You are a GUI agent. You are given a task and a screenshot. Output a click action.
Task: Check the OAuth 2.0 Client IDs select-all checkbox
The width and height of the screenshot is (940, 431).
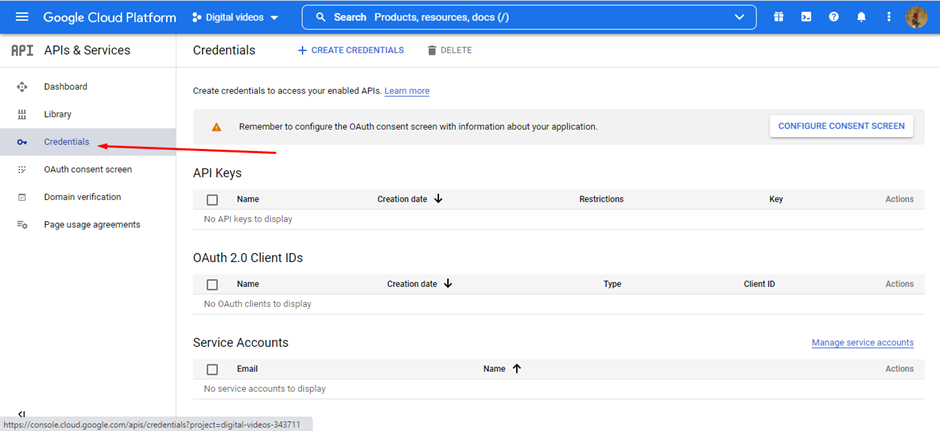click(x=212, y=285)
